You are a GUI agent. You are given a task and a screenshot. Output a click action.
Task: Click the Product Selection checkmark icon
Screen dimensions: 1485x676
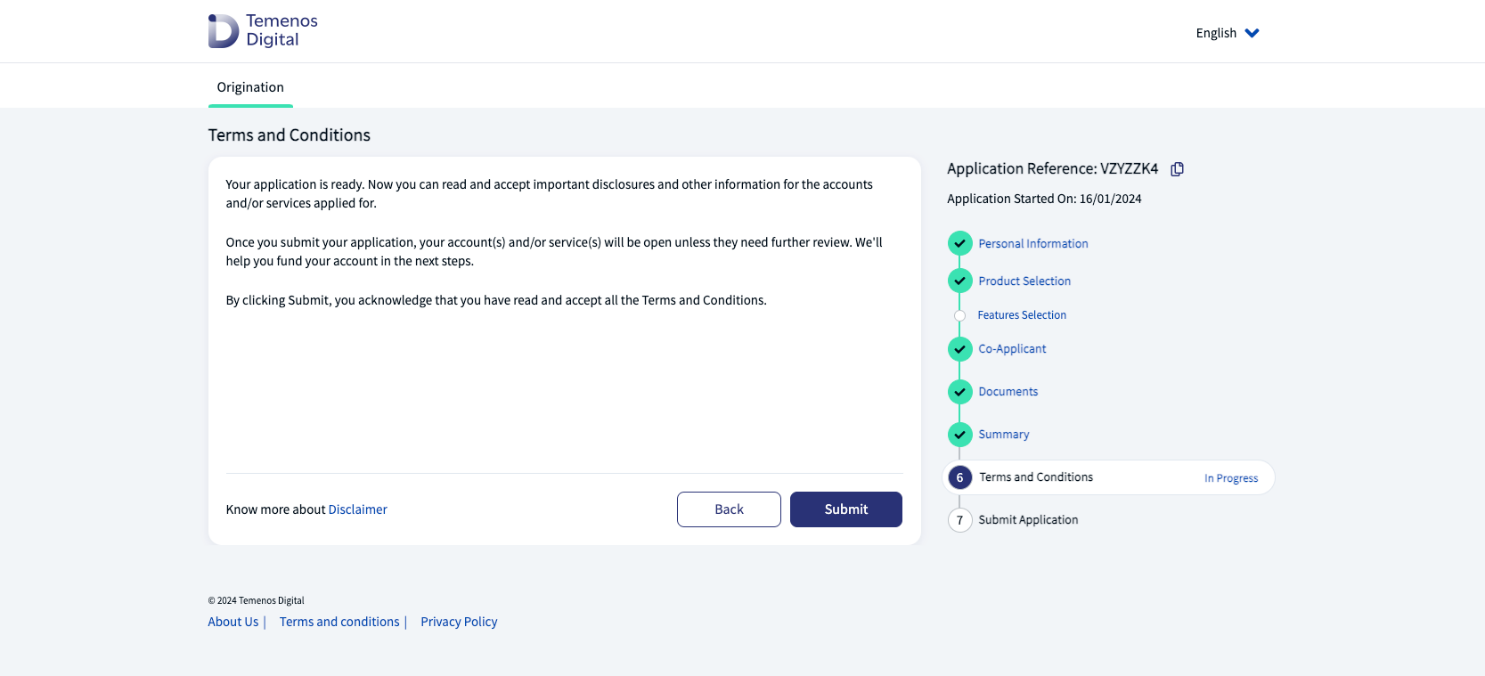tap(960, 281)
